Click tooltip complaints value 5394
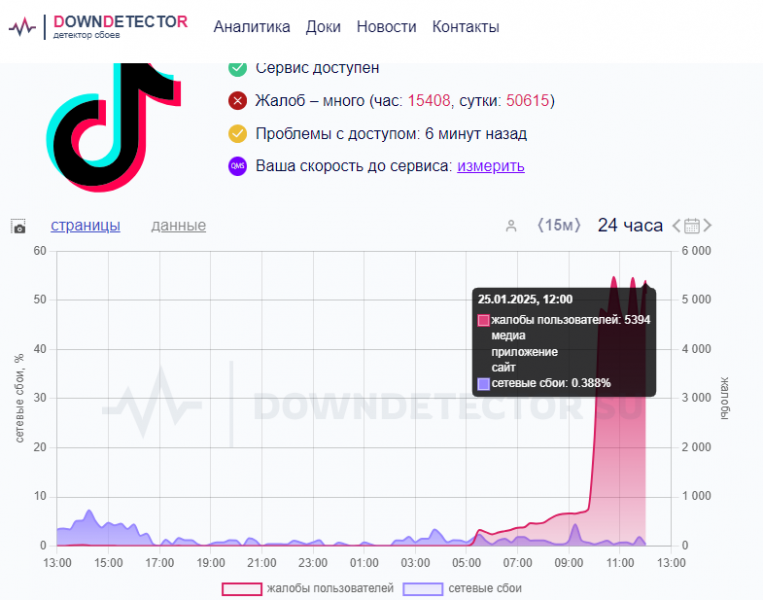This screenshot has width=763, height=600. [637, 320]
